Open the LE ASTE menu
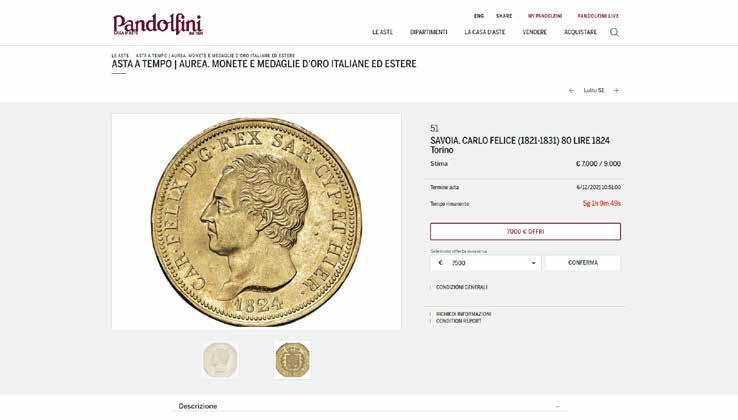The image size is (738, 420). pyautogui.click(x=382, y=32)
